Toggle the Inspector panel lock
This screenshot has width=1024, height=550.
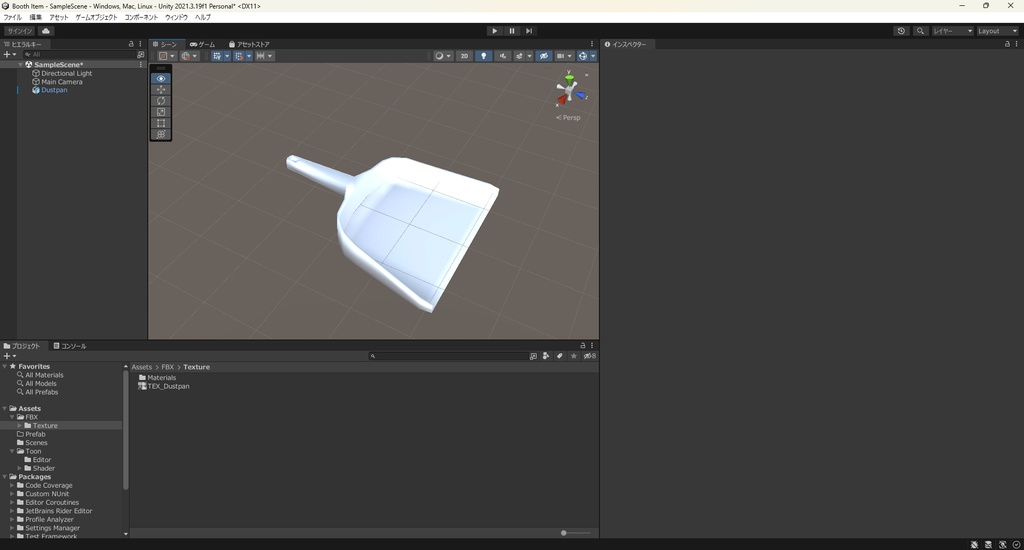1007,44
